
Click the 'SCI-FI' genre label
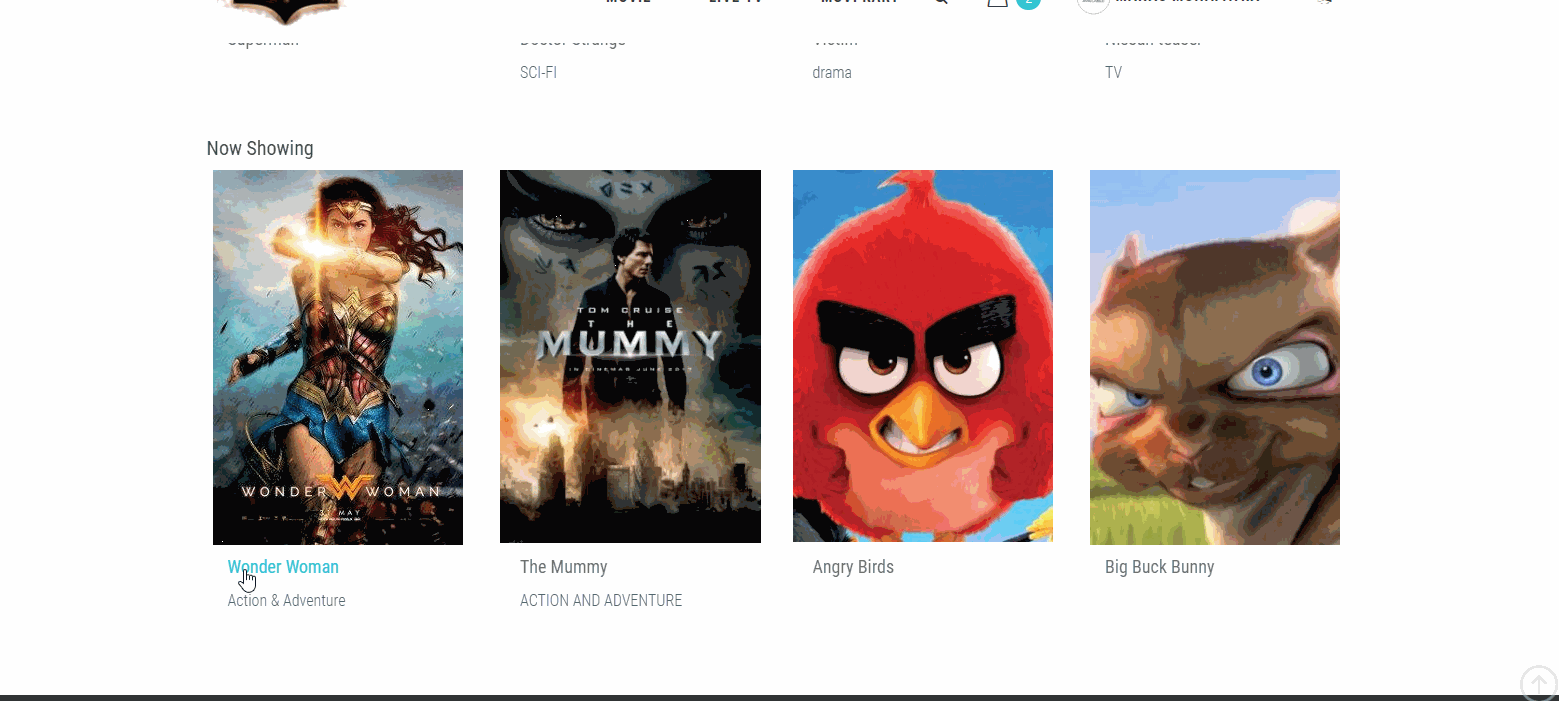(x=538, y=73)
